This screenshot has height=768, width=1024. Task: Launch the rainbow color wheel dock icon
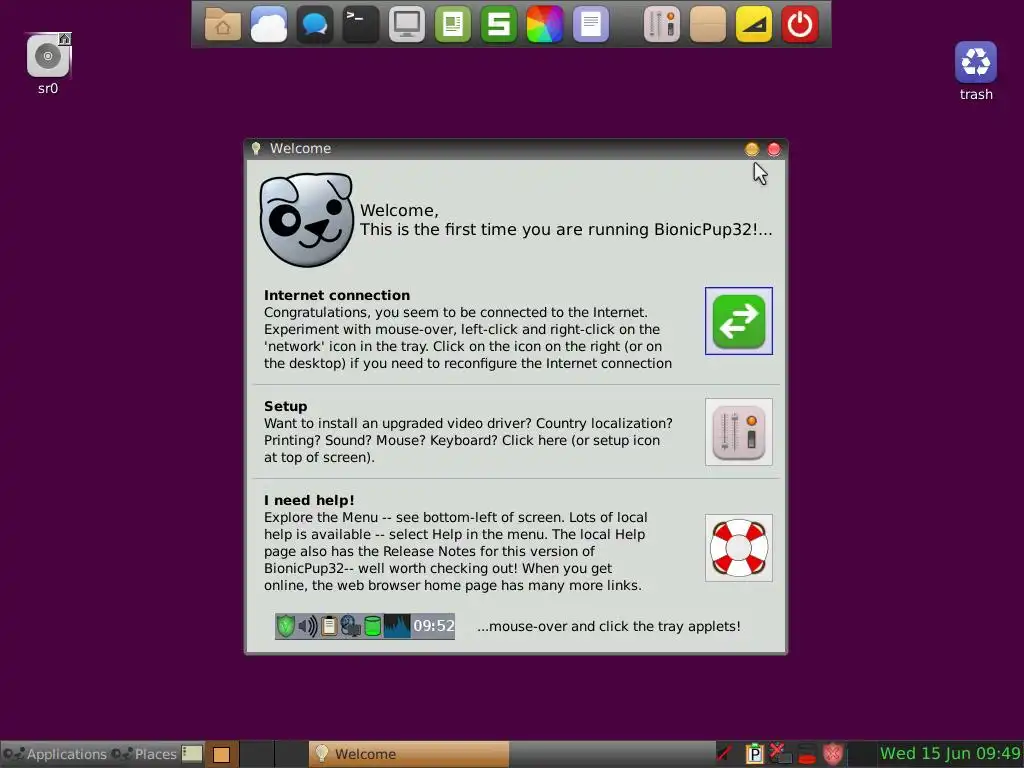point(544,25)
